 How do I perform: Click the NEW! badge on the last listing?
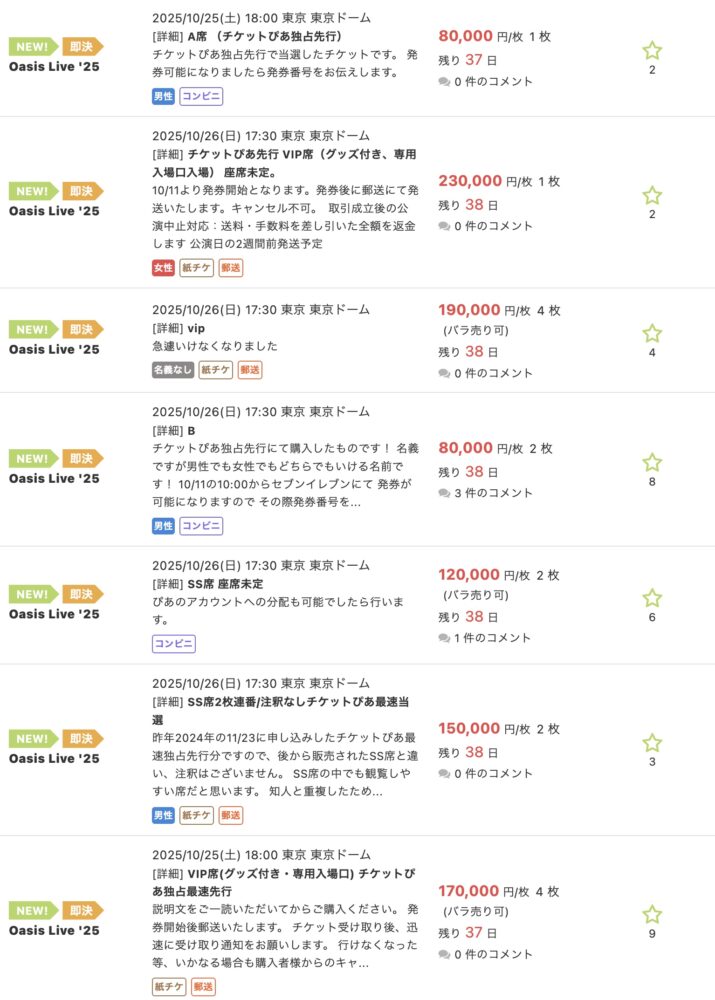click(33, 911)
